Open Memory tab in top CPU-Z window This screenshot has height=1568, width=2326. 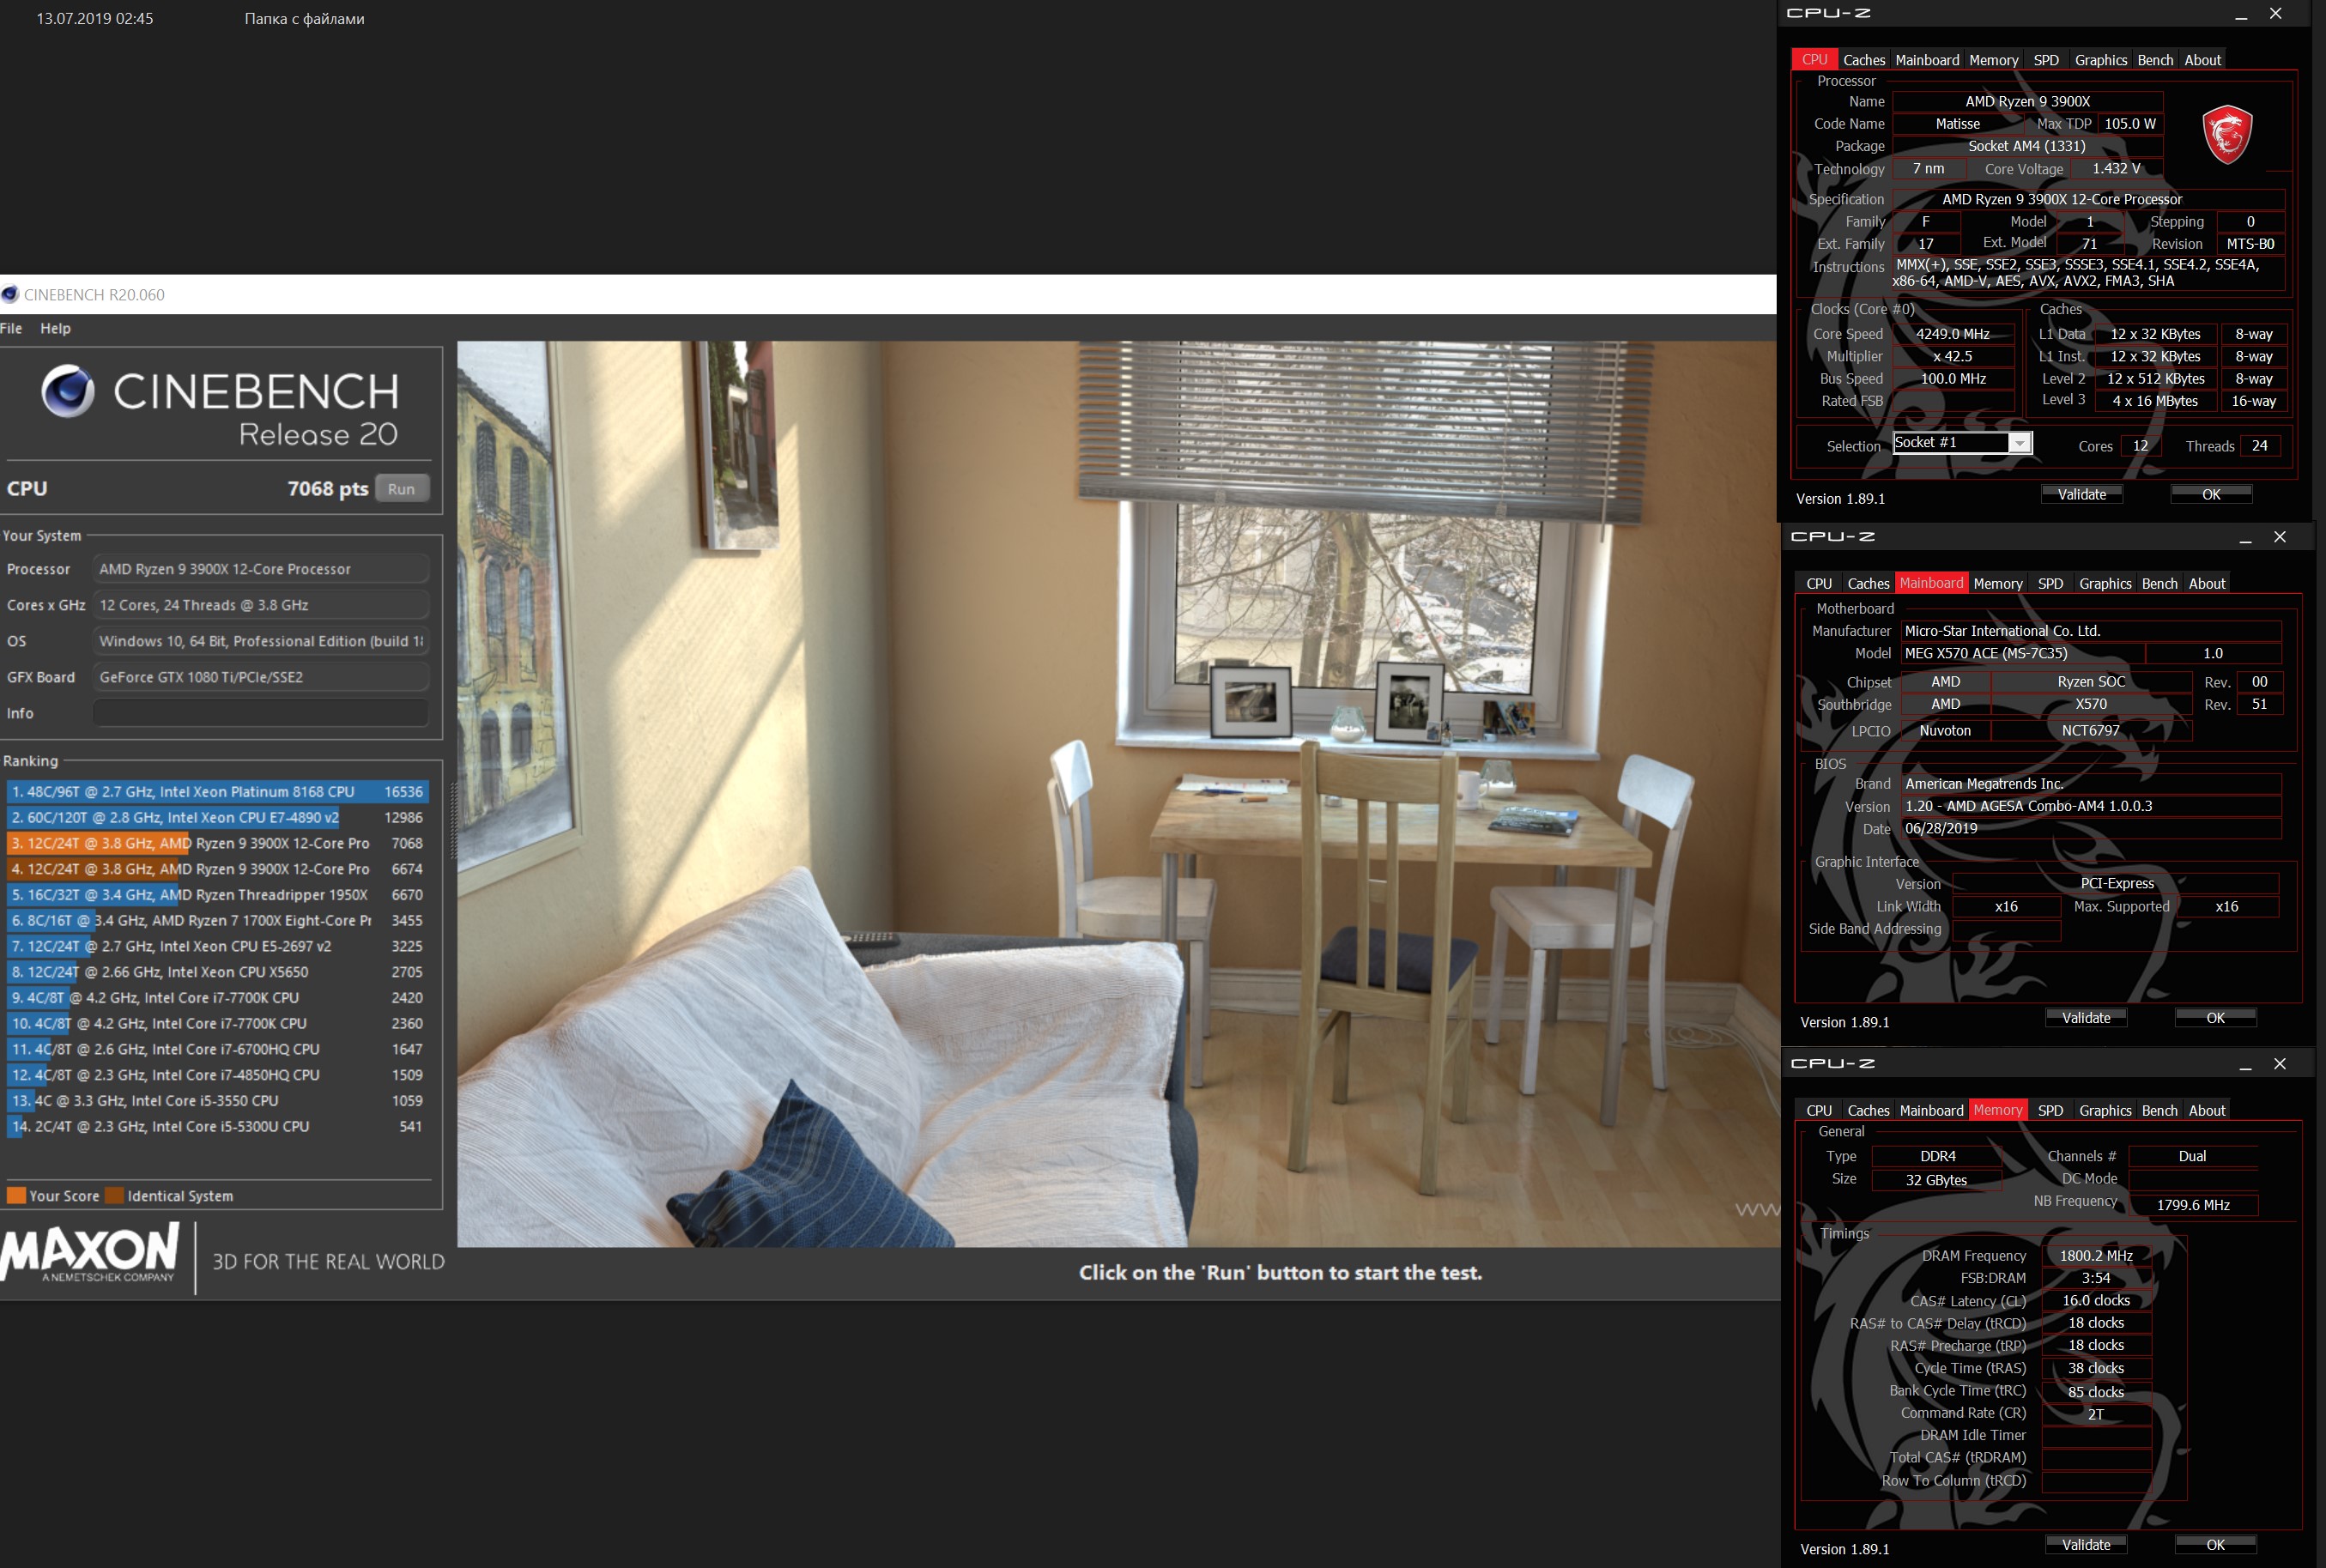pos(1993,60)
